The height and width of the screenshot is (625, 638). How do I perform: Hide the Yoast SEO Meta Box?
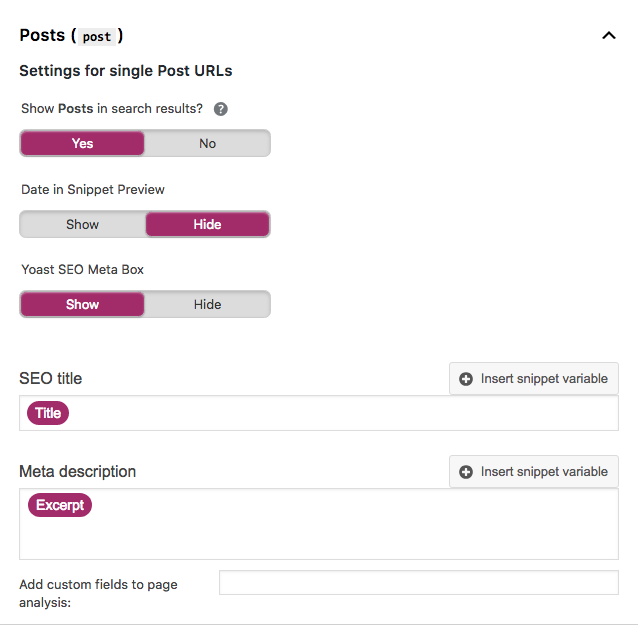(208, 304)
